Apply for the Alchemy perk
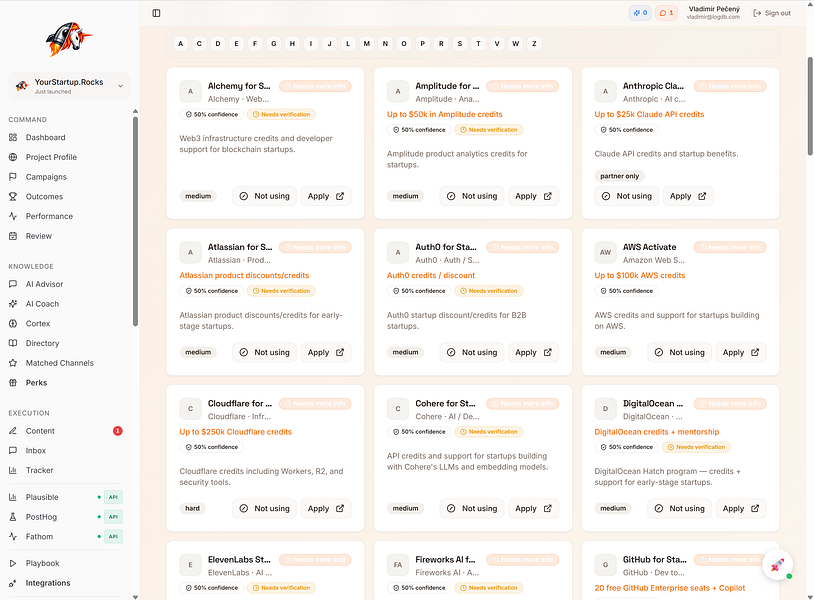The width and height of the screenshot is (814, 600). tap(326, 196)
